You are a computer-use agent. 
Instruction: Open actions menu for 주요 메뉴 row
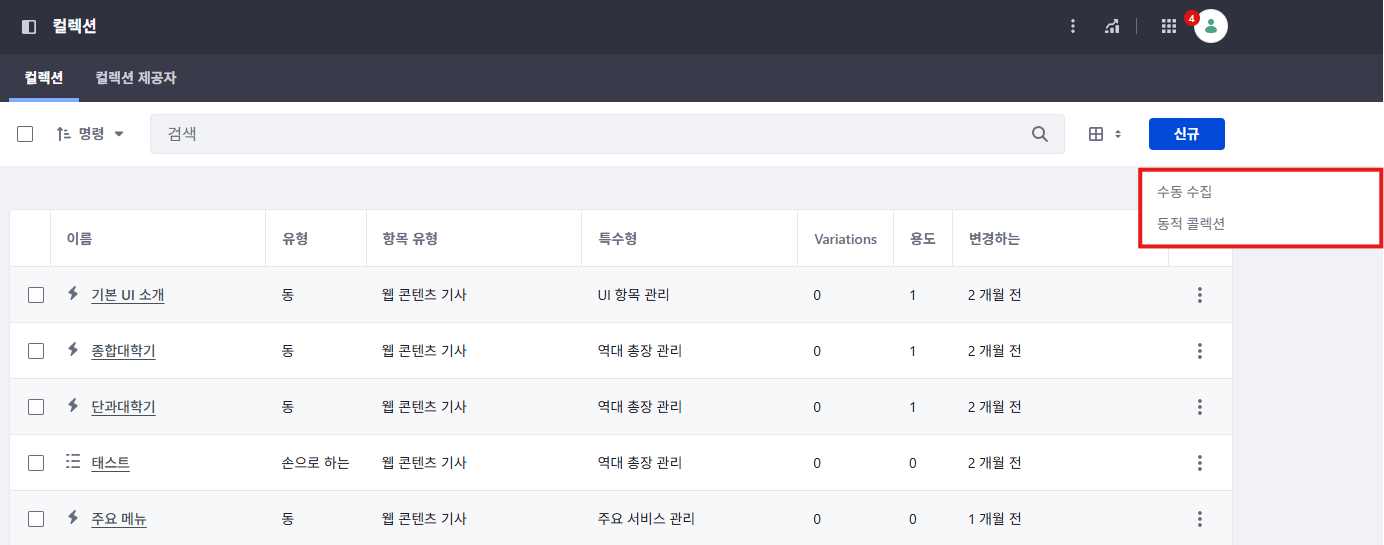(x=1199, y=519)
